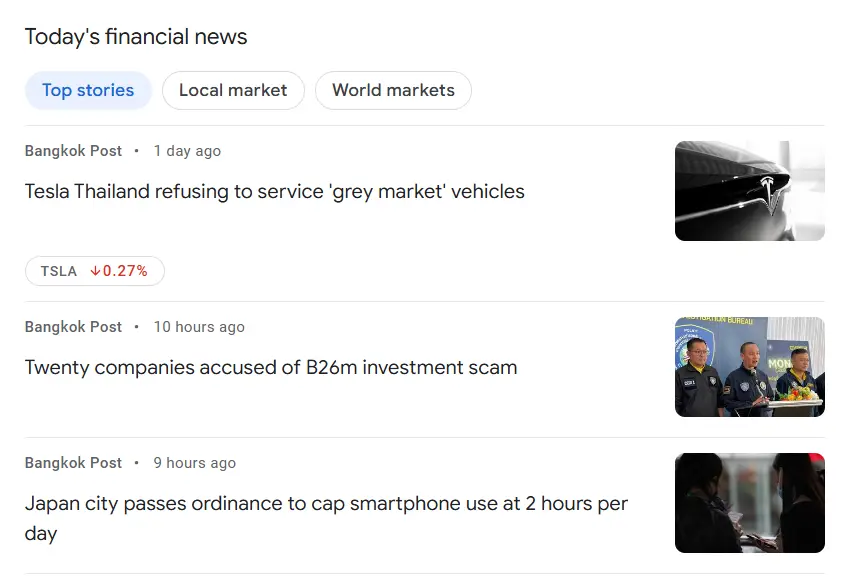The width and height of the screenshot is (844, 578).
Task: Click the "Today's financial news" heading
Action: pos(136,37)
